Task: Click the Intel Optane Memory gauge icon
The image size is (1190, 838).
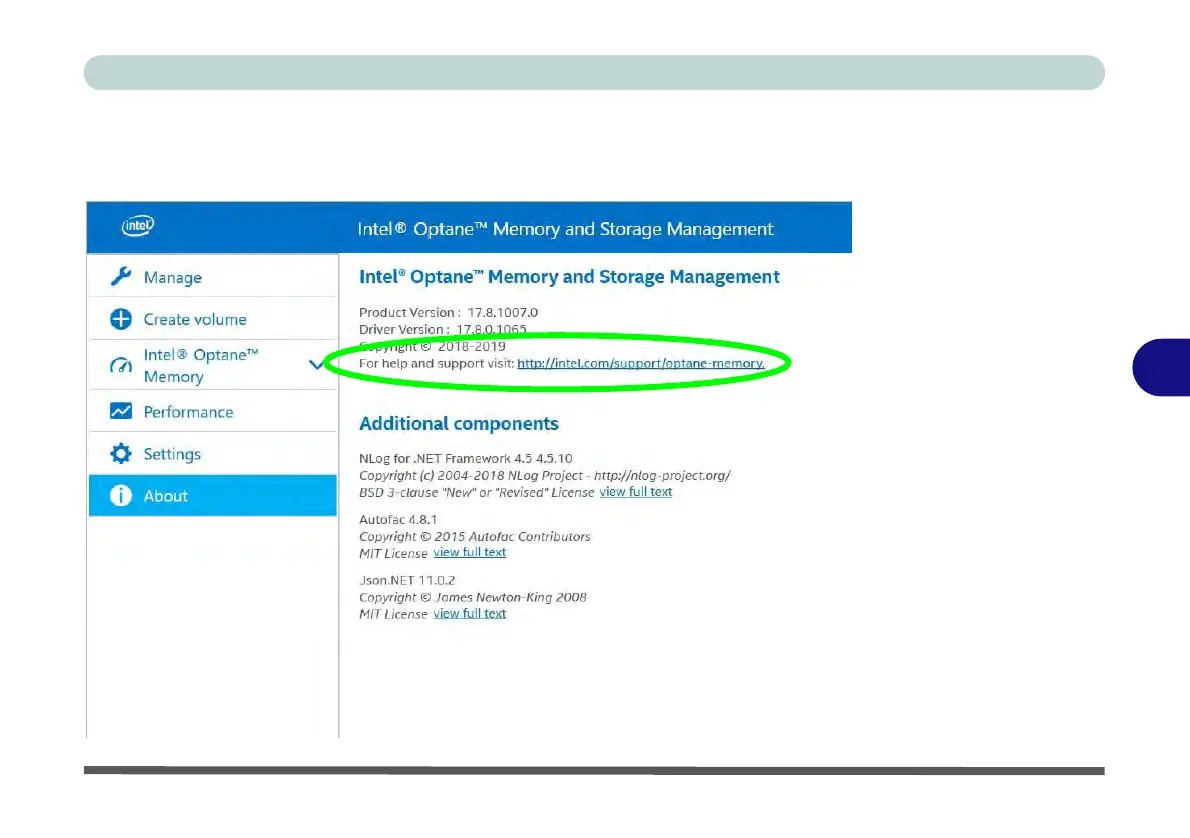Action: (121, 366)
